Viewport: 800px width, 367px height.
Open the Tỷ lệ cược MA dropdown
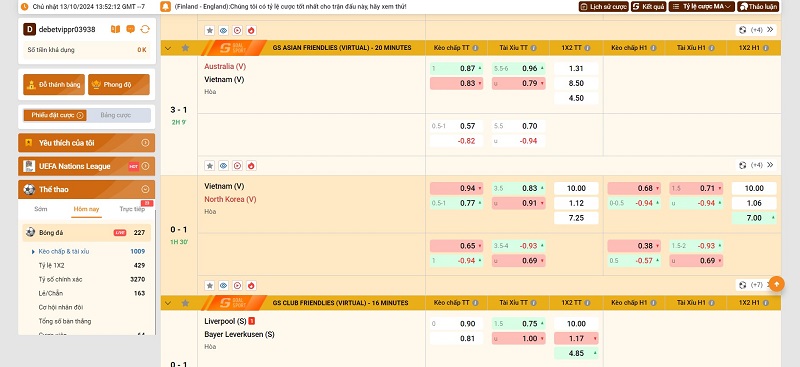(702, 7)
